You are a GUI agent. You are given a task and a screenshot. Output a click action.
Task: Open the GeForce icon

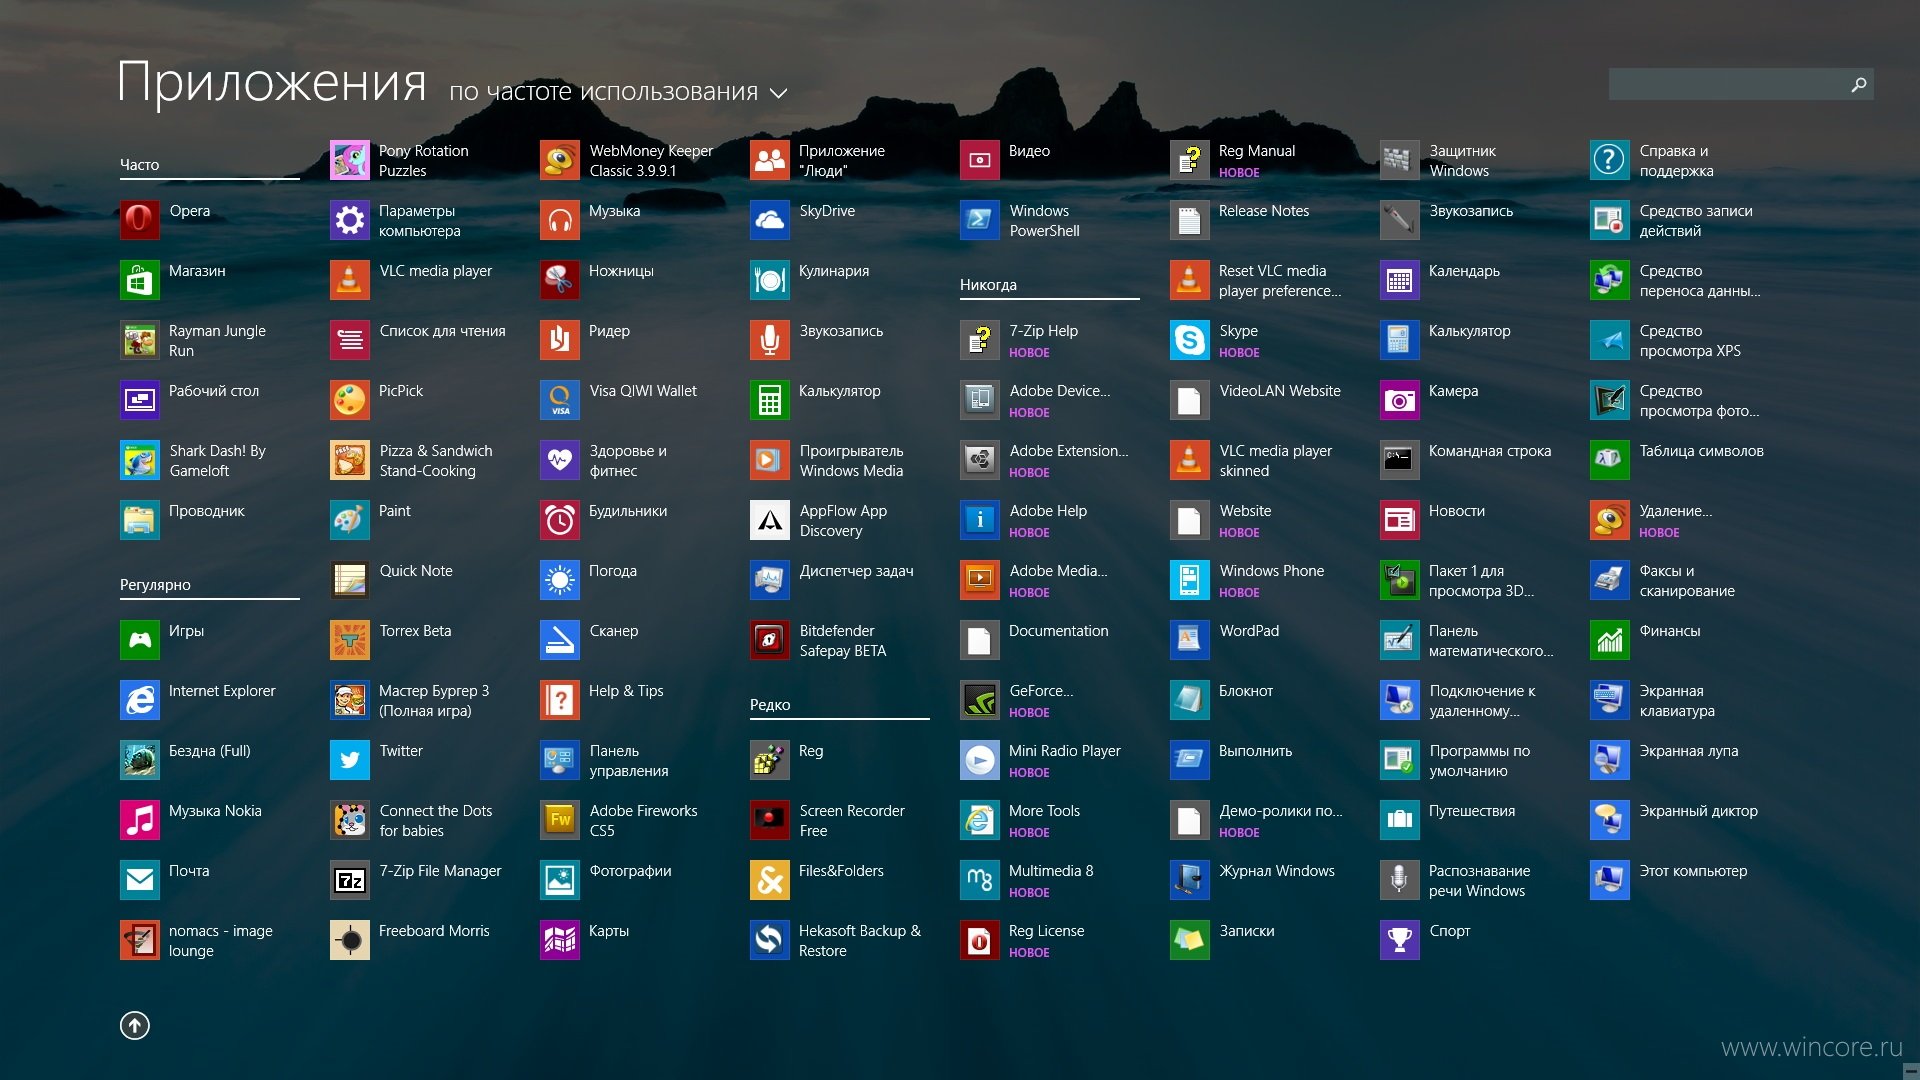(x=980, y=700)
